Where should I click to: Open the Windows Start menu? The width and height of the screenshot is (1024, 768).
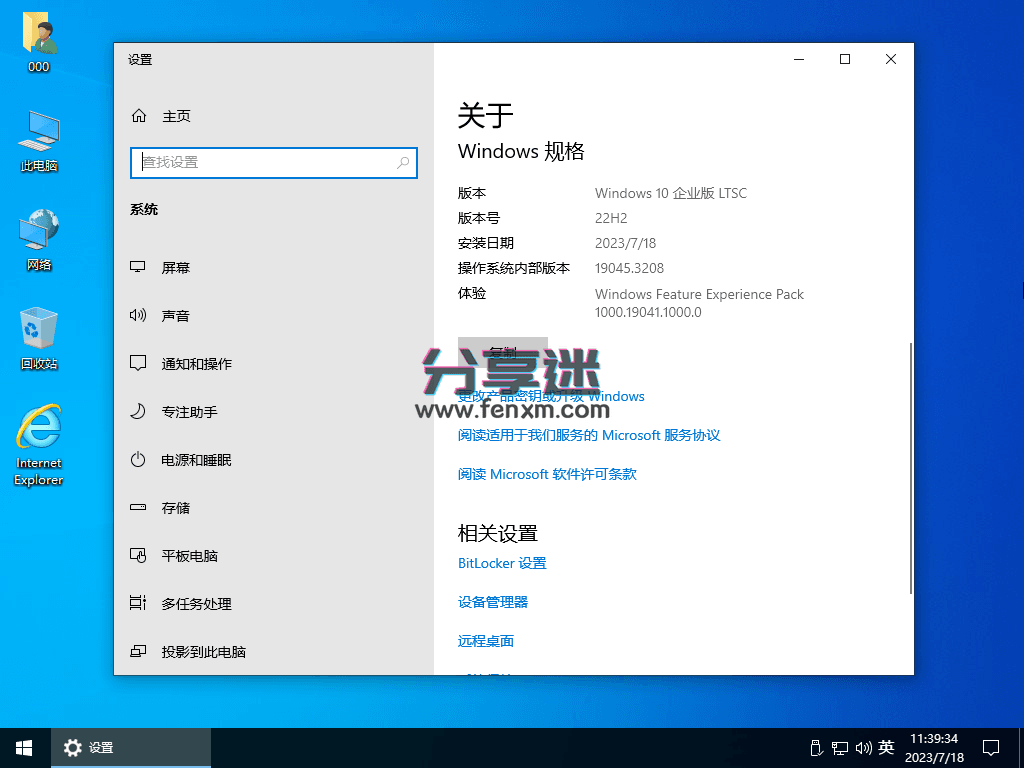click(x=24, y=748)
